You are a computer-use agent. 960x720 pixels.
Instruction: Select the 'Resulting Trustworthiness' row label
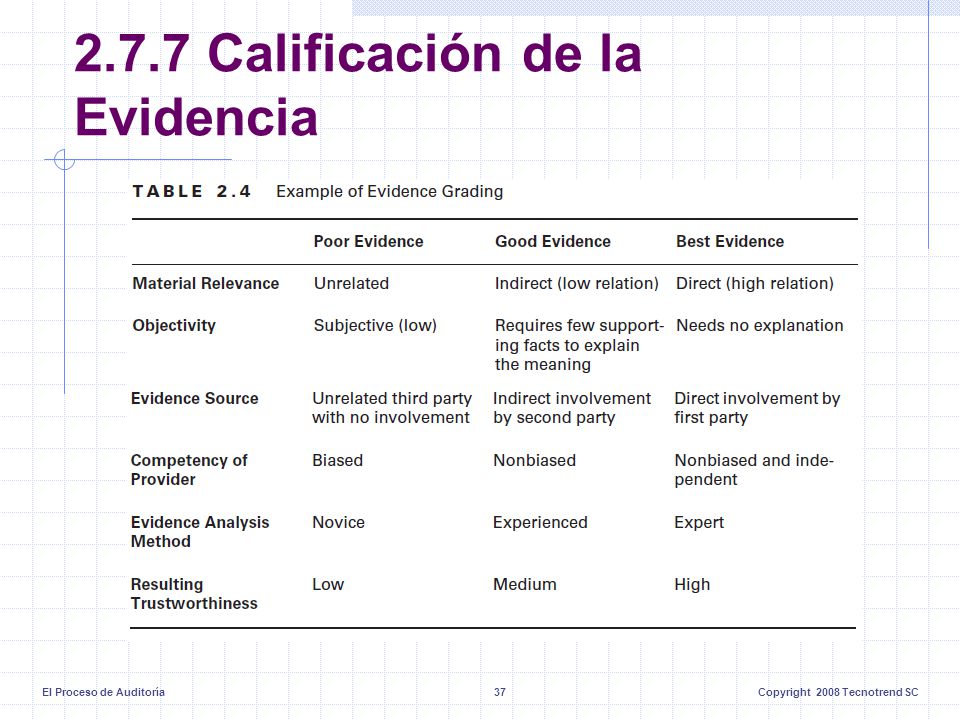click(x=194, y=594)
